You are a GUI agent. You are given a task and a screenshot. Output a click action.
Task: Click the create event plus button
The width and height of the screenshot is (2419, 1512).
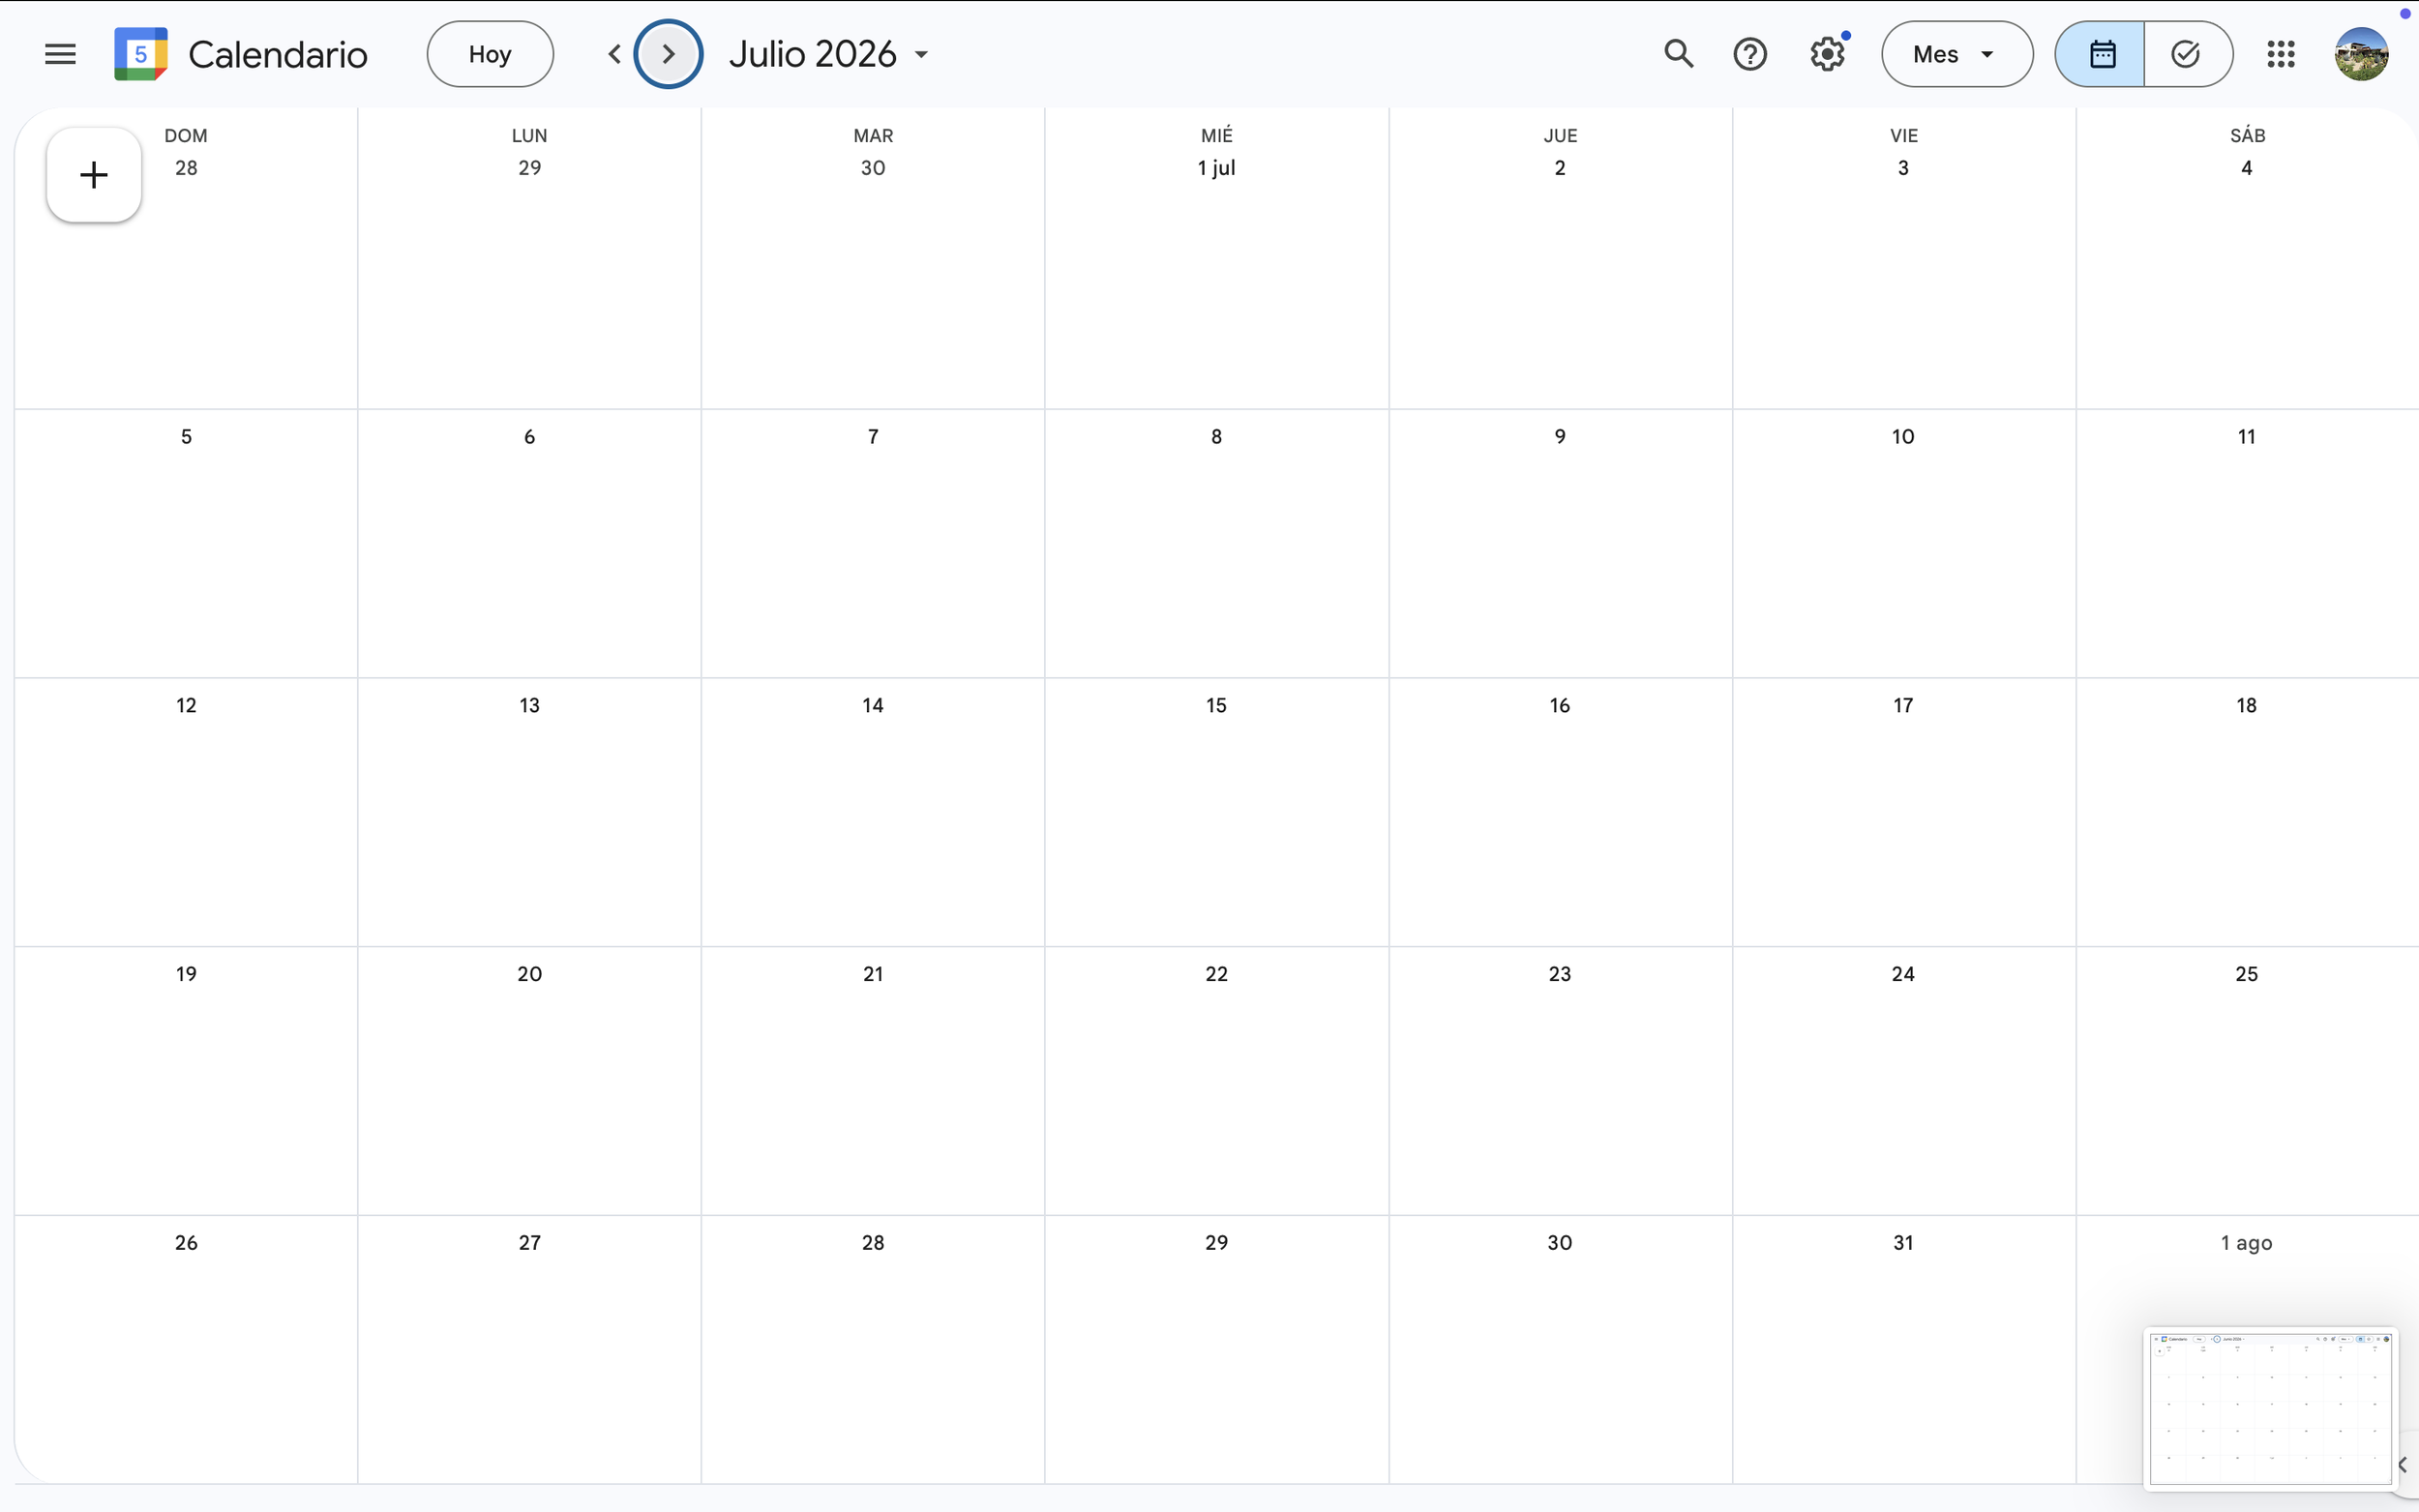(94, 175)
